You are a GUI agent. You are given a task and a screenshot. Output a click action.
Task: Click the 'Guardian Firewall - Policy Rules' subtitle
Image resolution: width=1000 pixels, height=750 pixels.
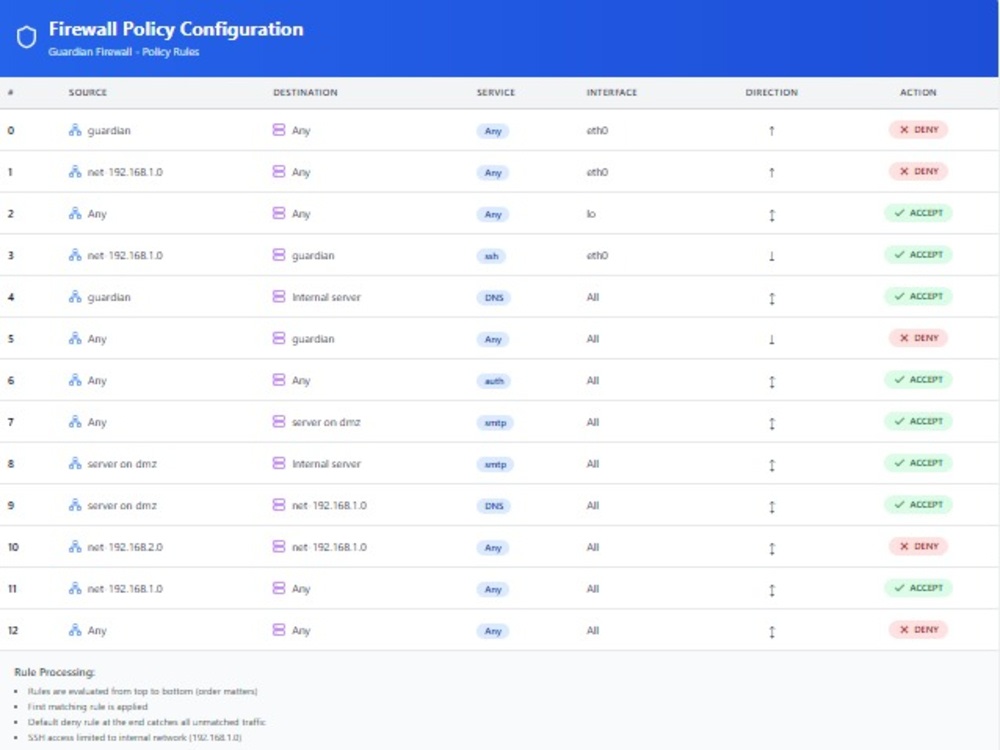click(x=124, y=52)
